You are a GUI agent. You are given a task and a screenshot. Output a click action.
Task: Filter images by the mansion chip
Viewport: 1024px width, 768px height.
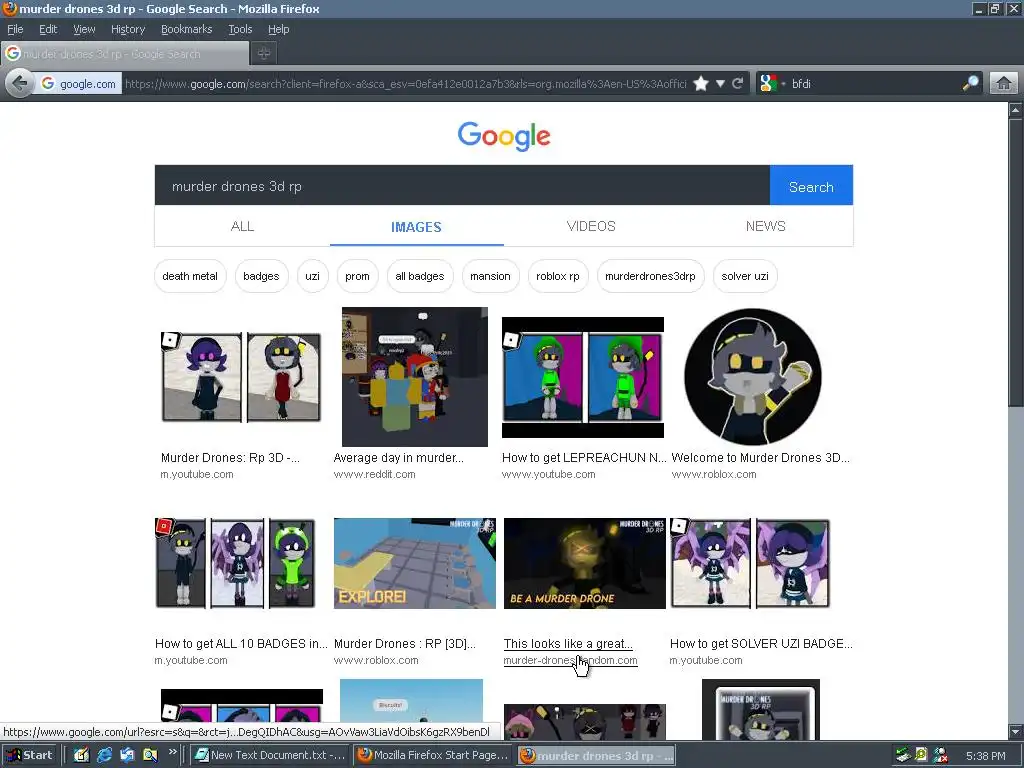[x=490, y=276]
